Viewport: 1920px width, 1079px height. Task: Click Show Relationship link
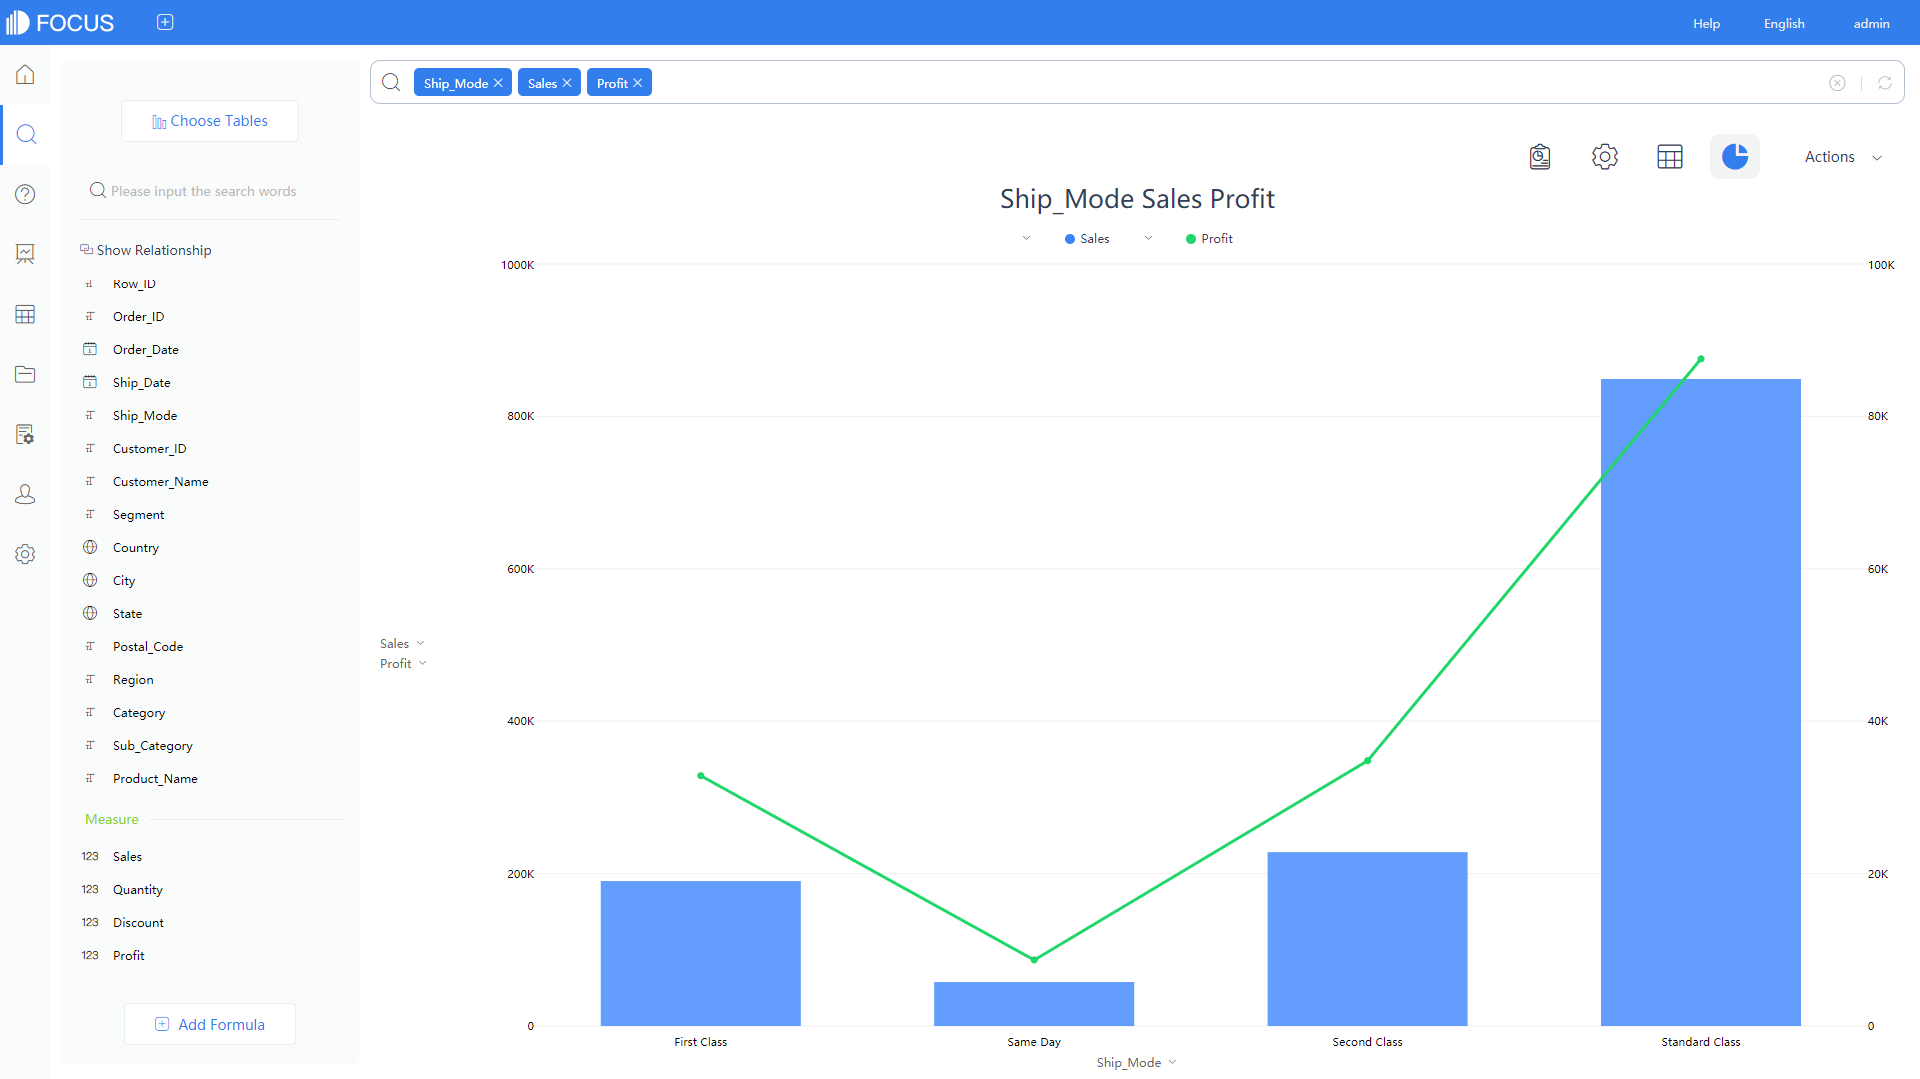(146, 250)
